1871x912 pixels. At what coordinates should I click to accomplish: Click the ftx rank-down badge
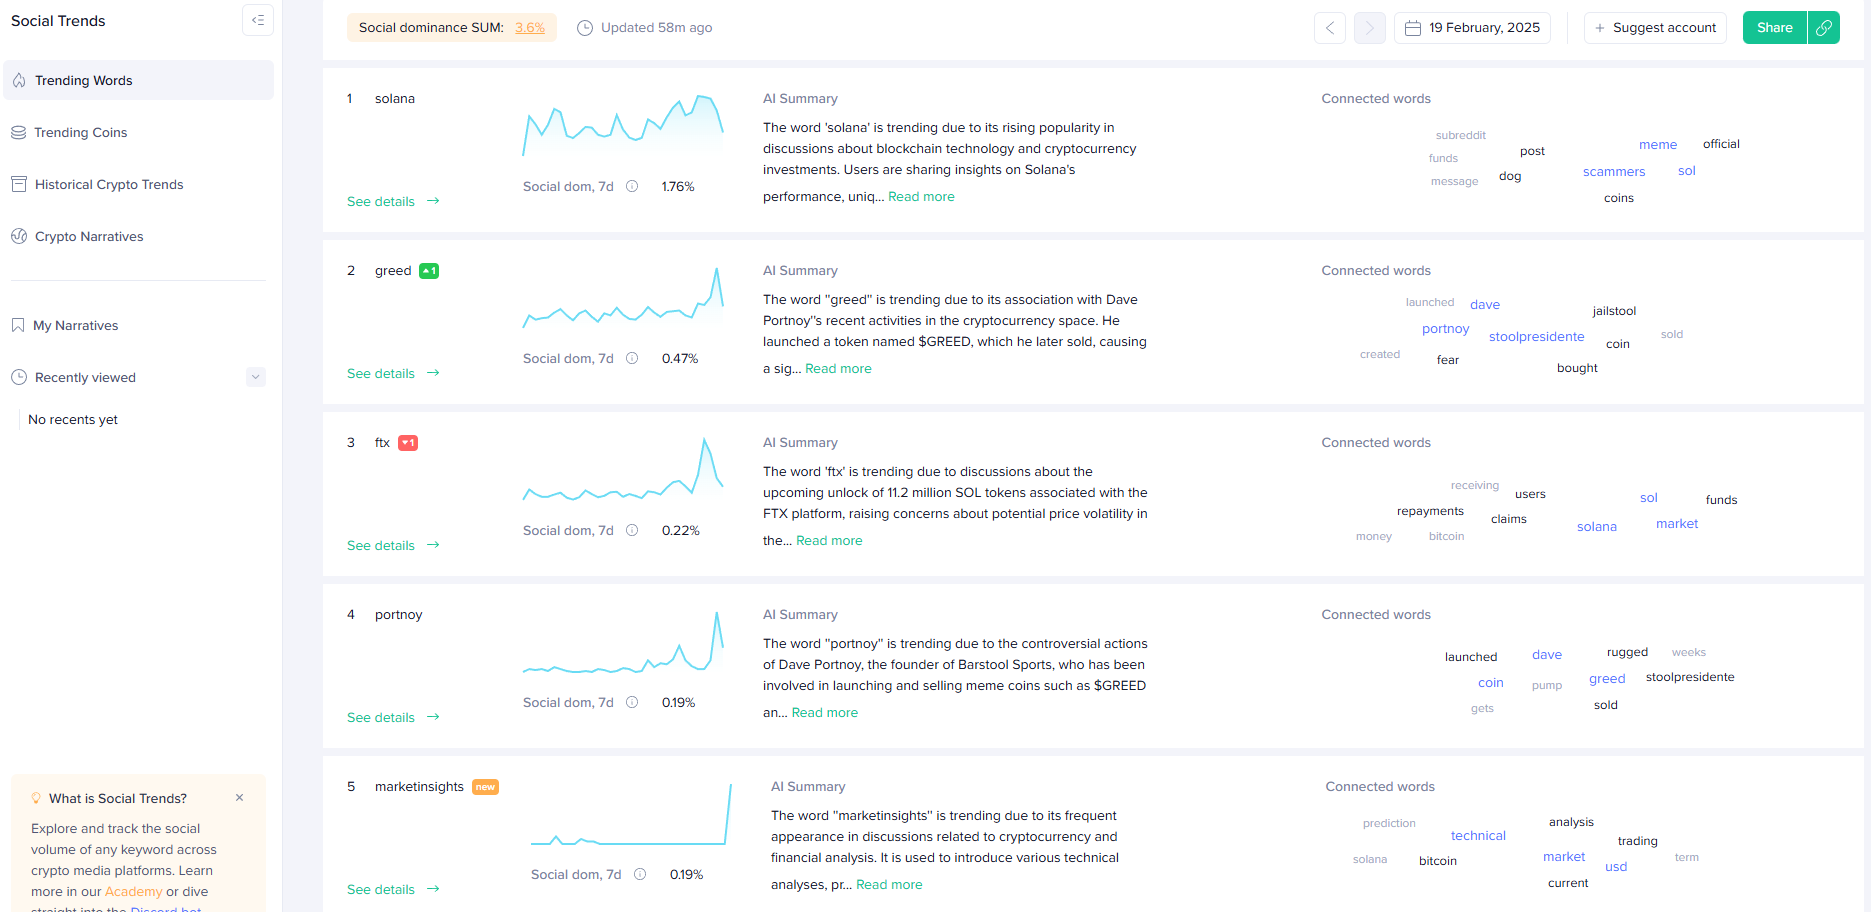tap(408, 443)
